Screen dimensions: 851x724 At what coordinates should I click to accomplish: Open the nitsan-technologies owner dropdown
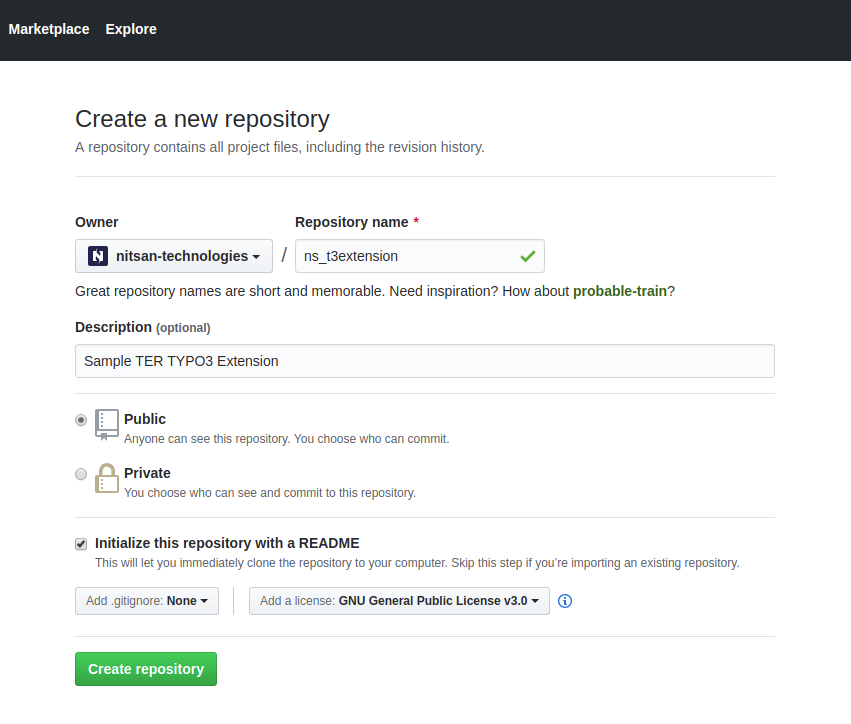[x=173, y=256]
